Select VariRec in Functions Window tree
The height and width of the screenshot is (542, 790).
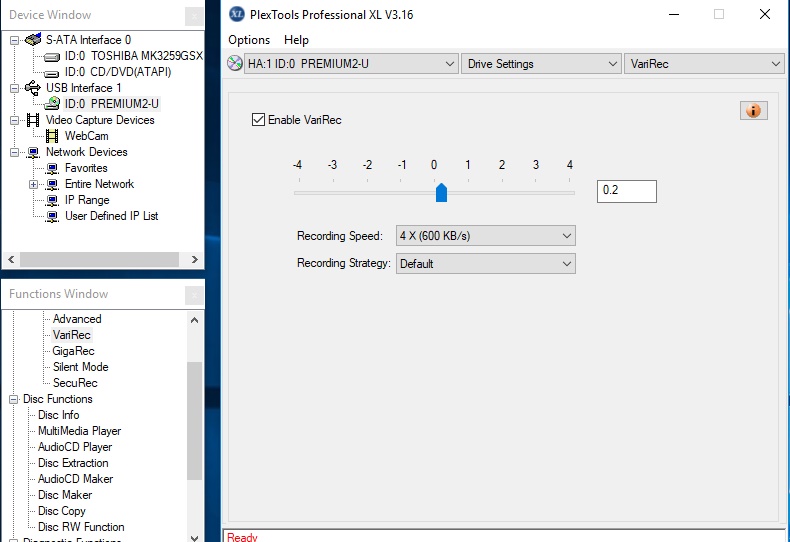pyautogui.click(x=72, y=335)
